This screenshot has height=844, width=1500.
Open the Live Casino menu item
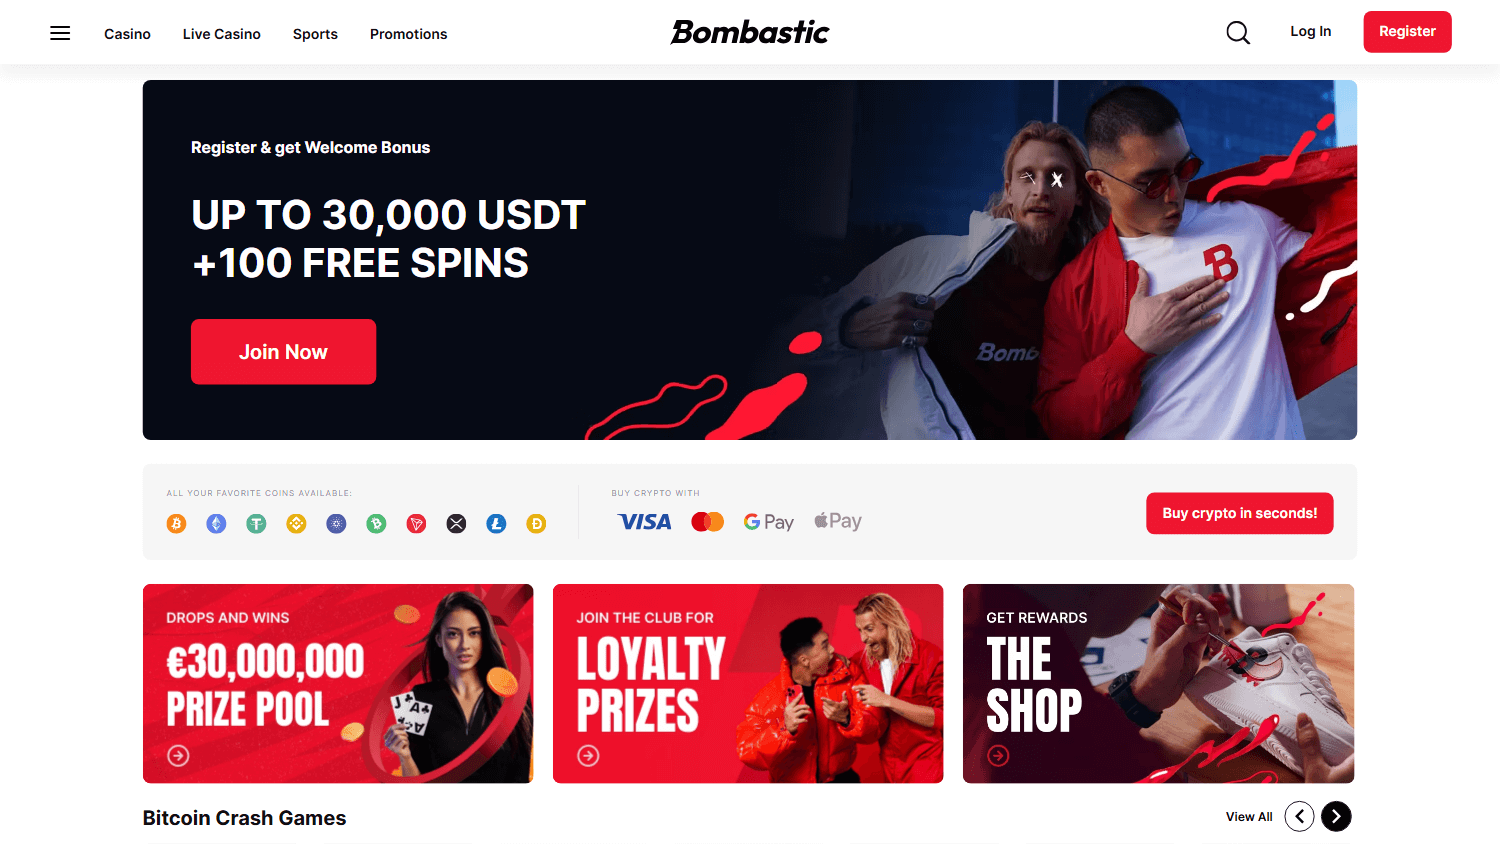point(222,34)
